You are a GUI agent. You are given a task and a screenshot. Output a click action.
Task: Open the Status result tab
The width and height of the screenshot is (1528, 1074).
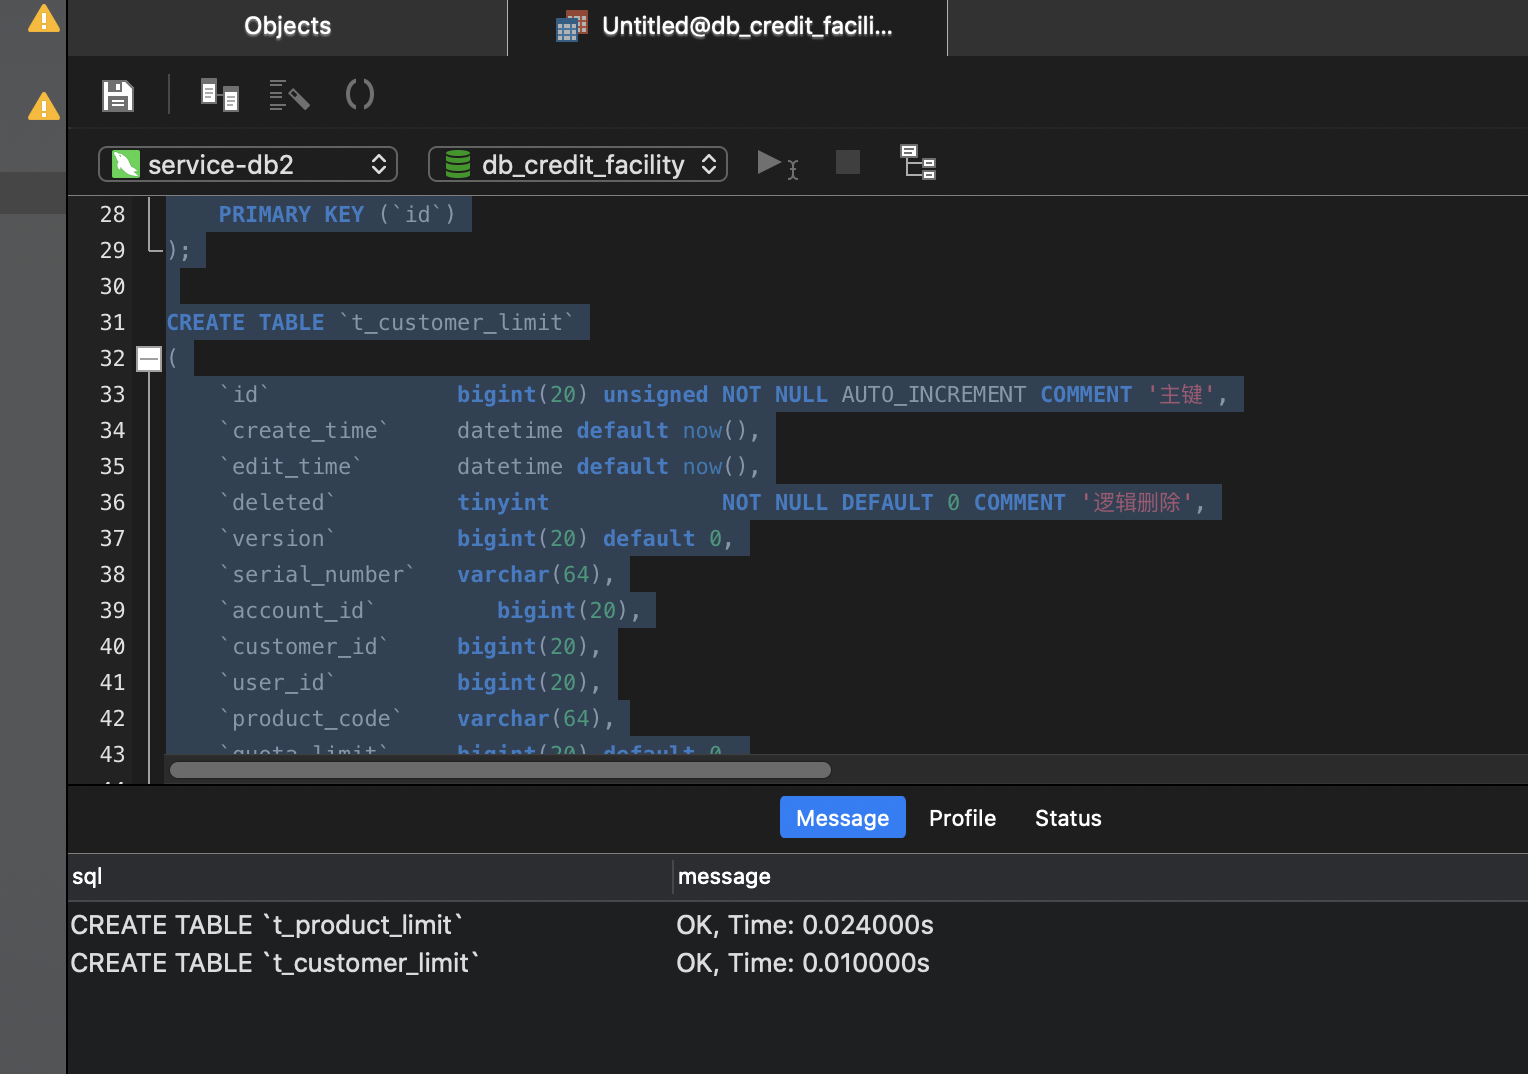pos(1068,818)
